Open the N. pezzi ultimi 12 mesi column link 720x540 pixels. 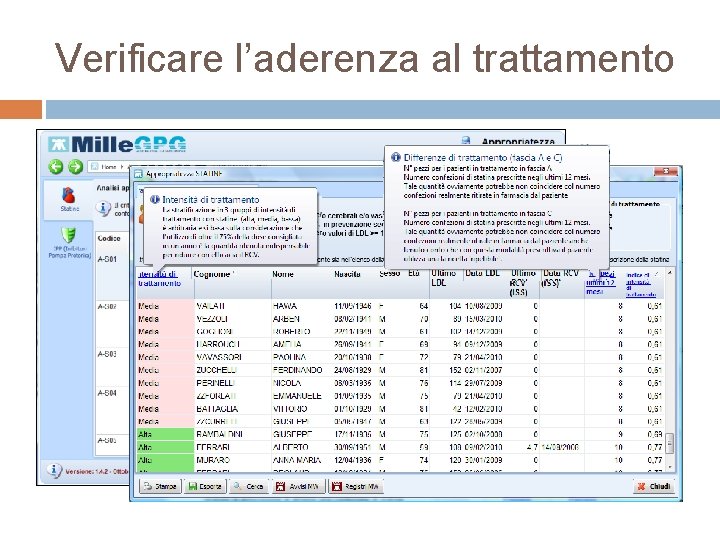[x=600, y=282]
